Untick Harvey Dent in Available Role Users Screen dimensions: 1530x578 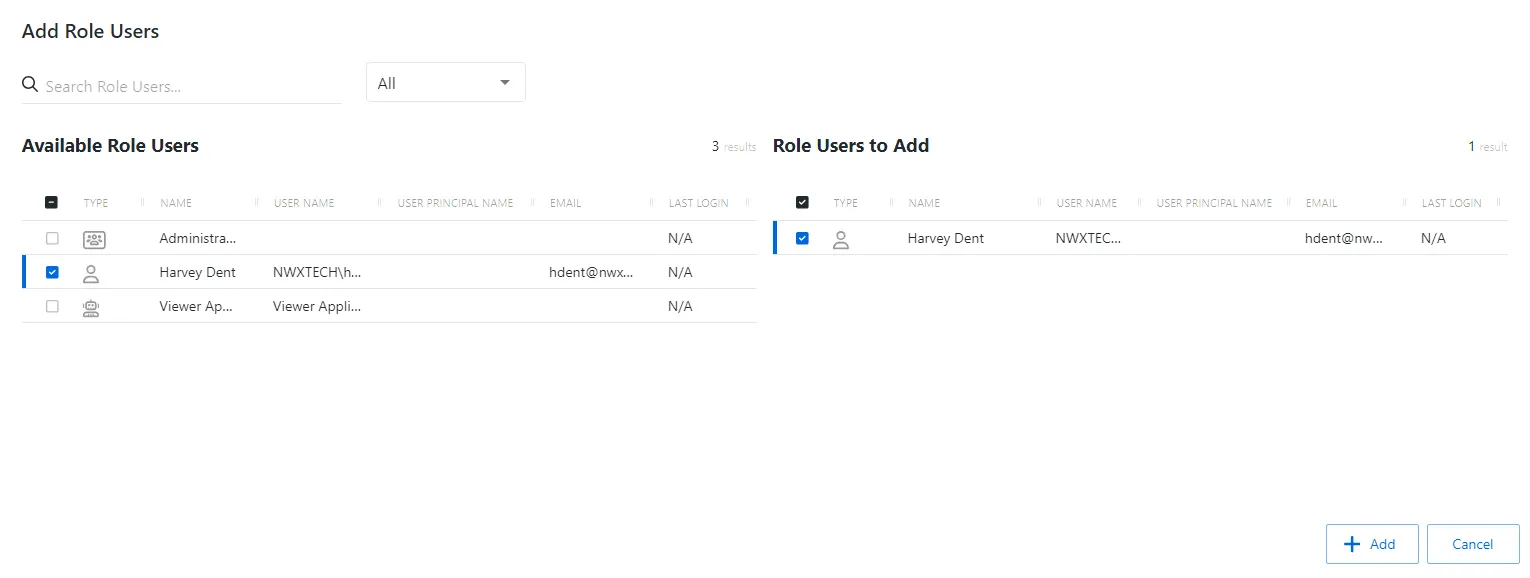[52, 272]
